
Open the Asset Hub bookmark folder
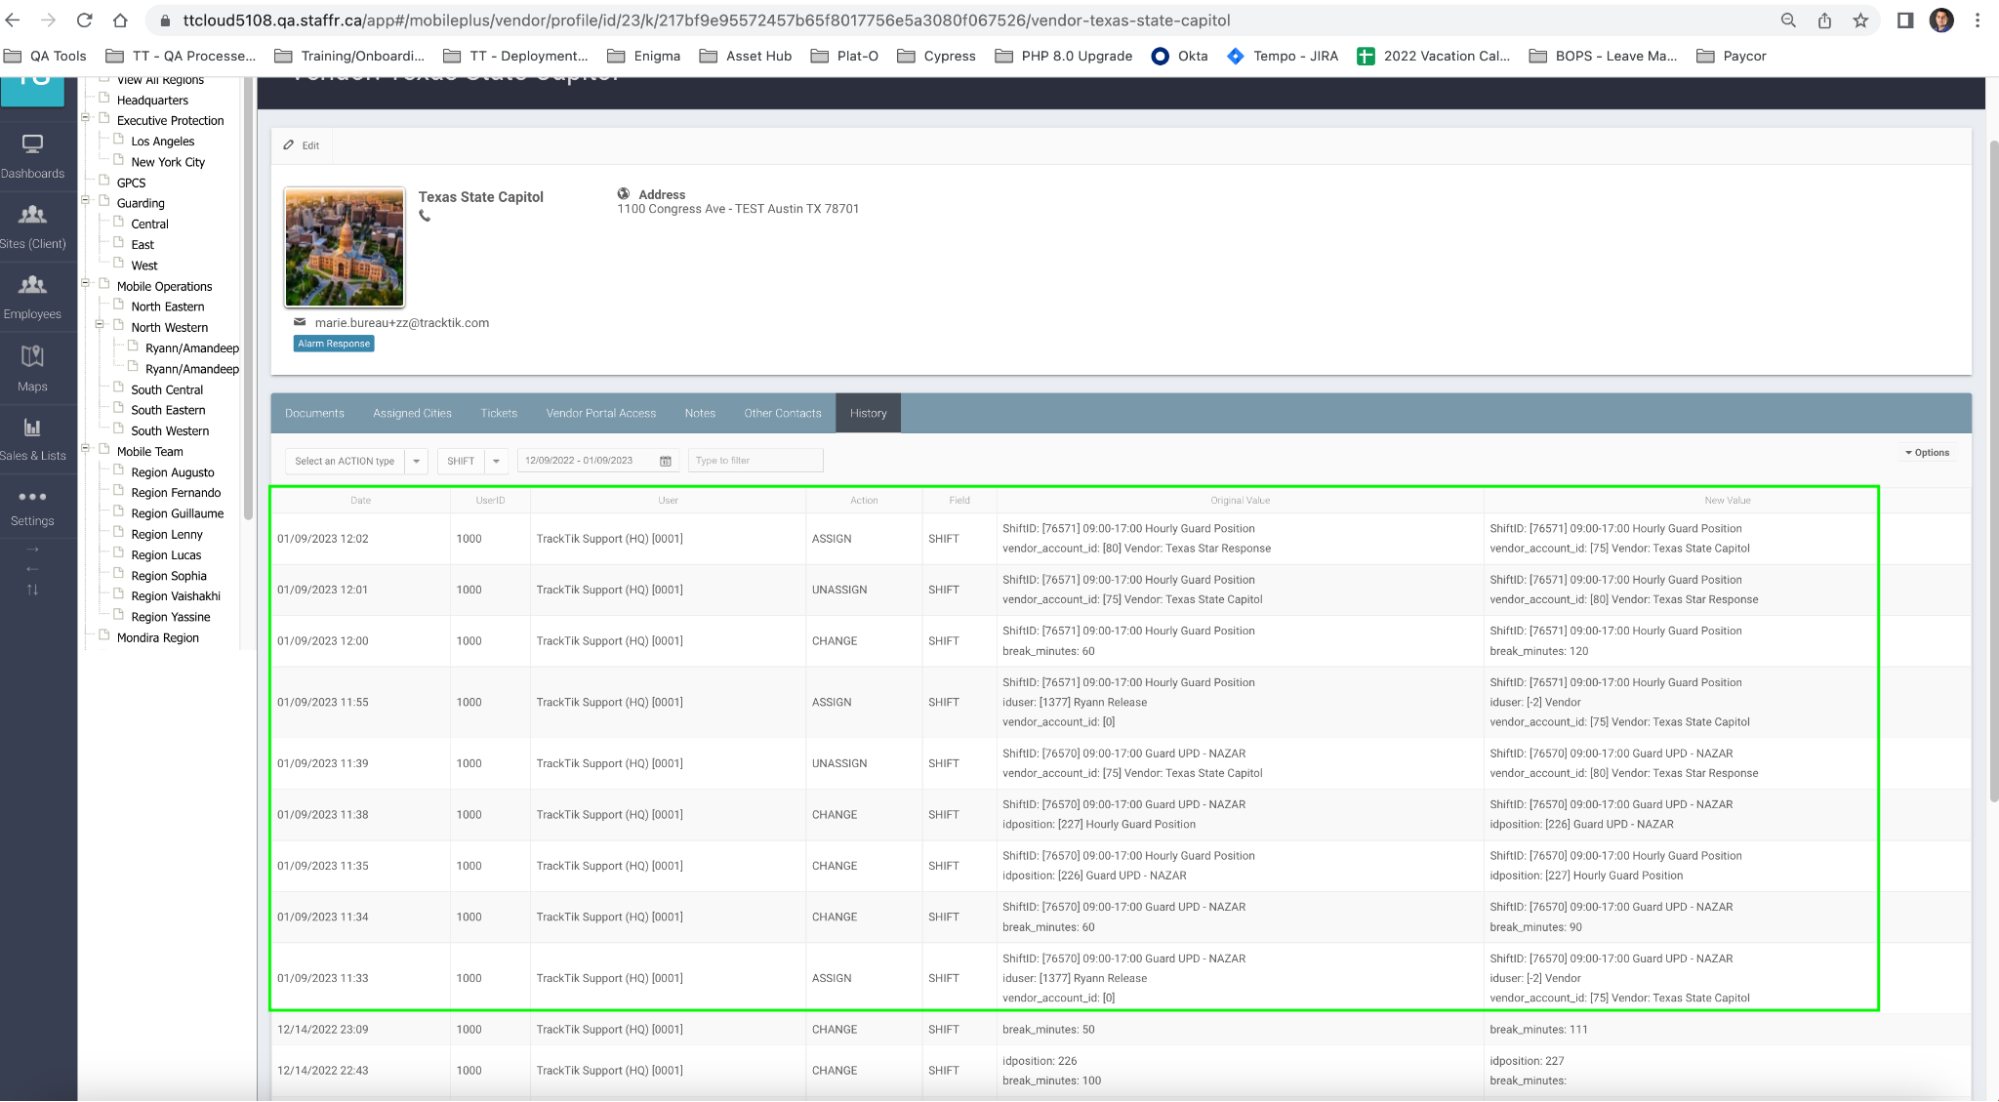[x=745, y=56]
